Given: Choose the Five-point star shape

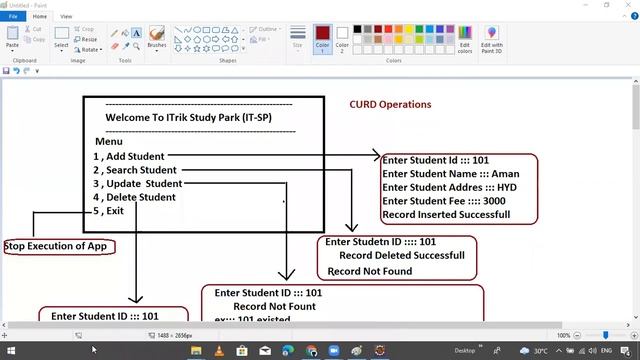Looking at the screenshot, I should click(x=197, y=49).
